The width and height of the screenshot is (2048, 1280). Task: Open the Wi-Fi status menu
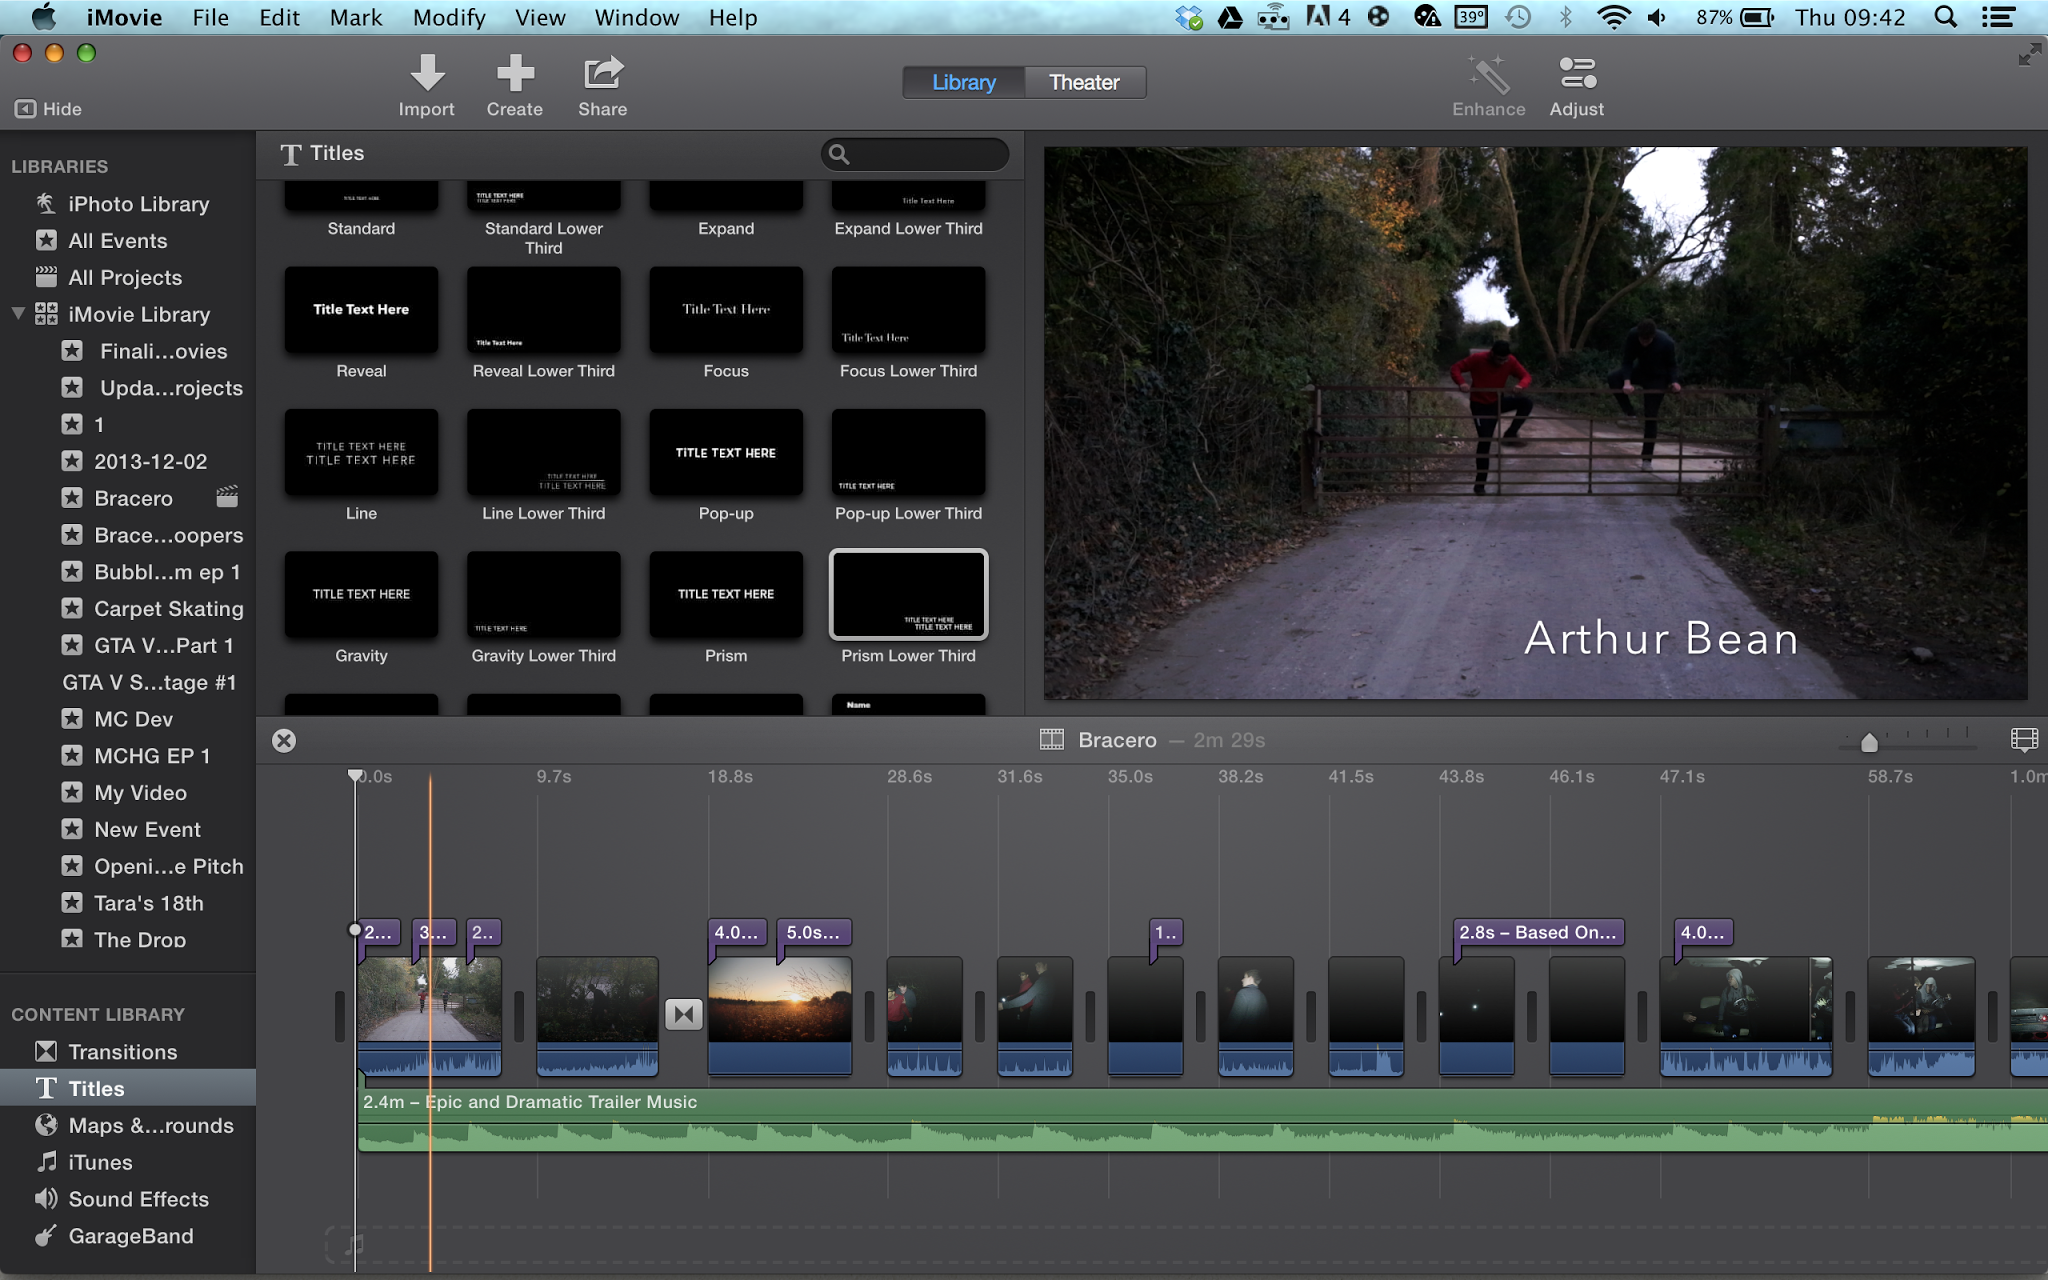point(1613,17)
